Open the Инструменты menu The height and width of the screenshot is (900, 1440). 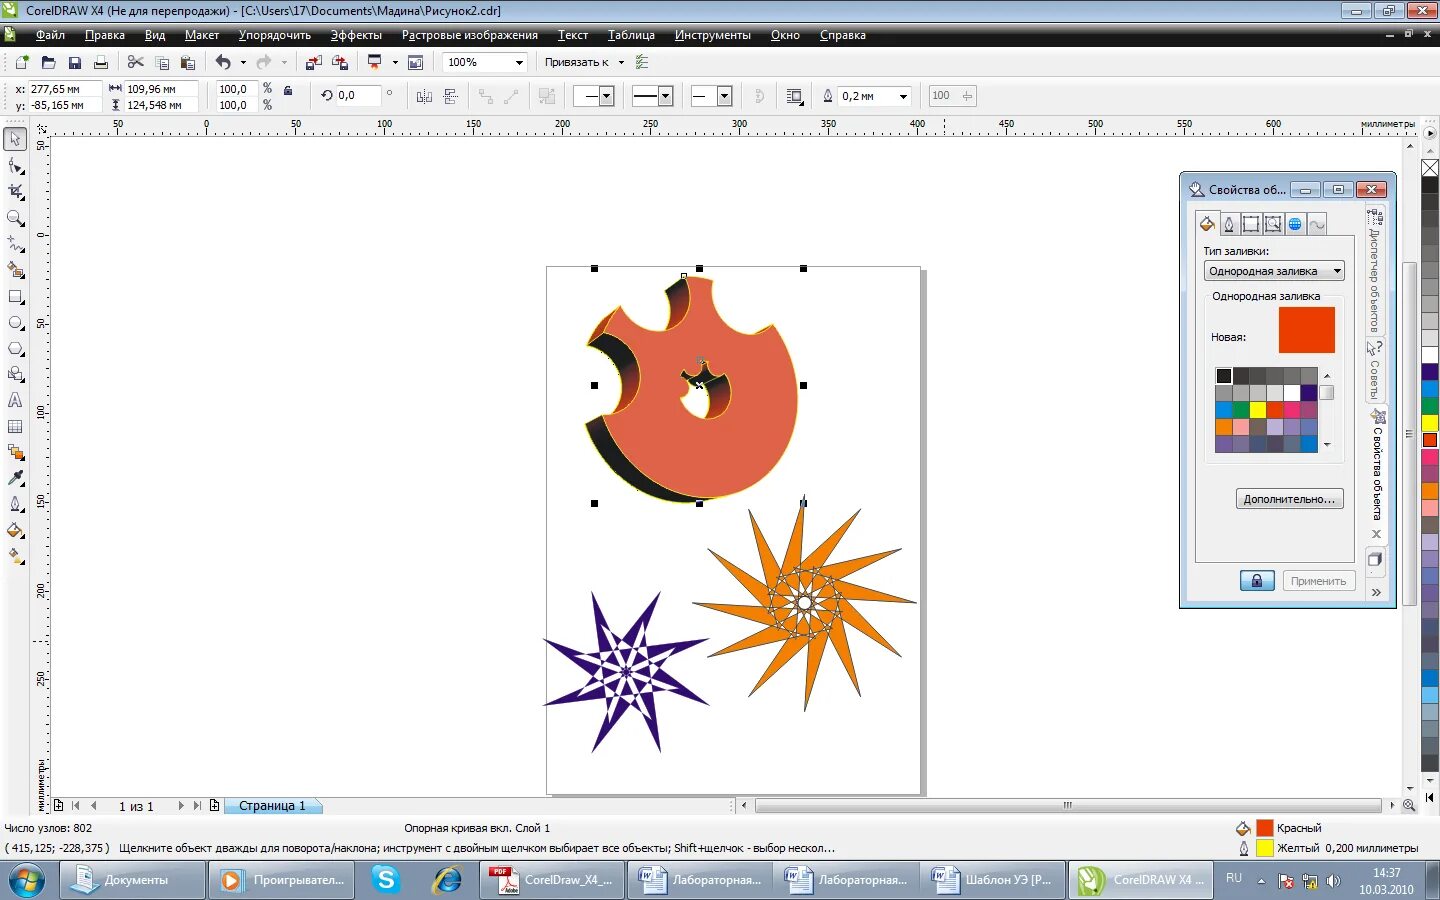point(712,35)
